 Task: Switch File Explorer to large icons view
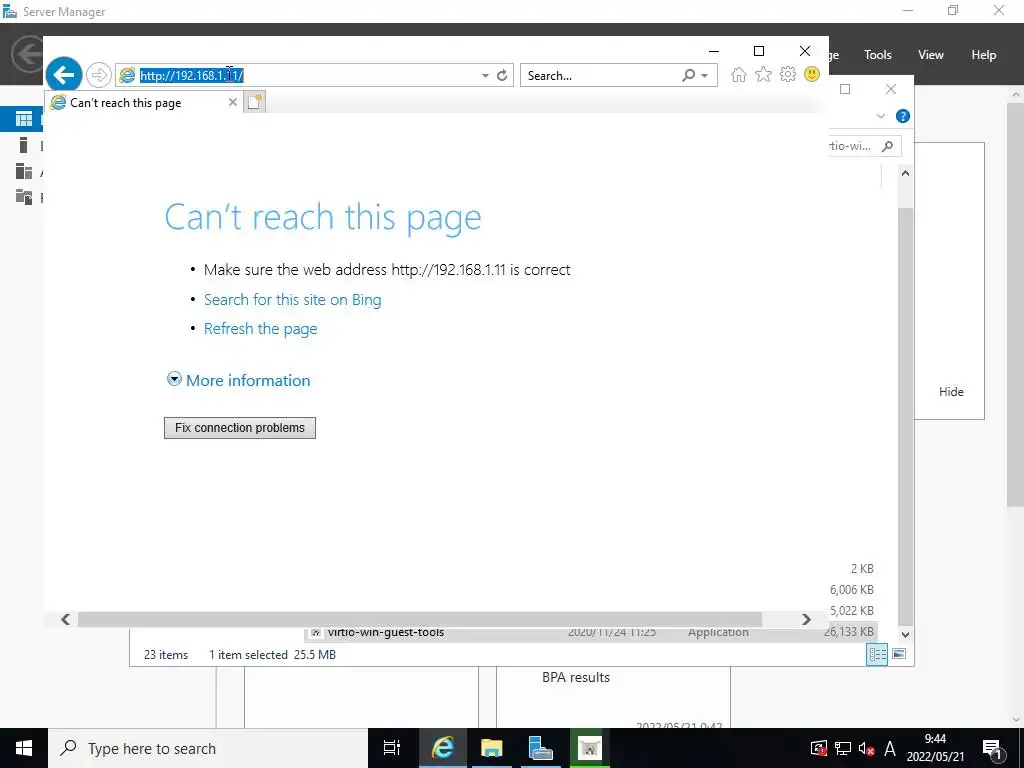pyautogui.click(x=899, y=654)
